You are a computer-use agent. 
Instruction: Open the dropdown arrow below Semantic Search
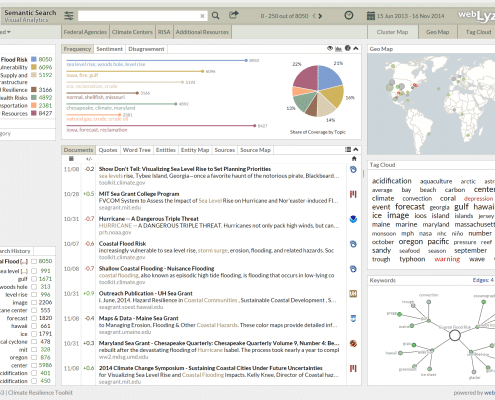tap(9, 32)
